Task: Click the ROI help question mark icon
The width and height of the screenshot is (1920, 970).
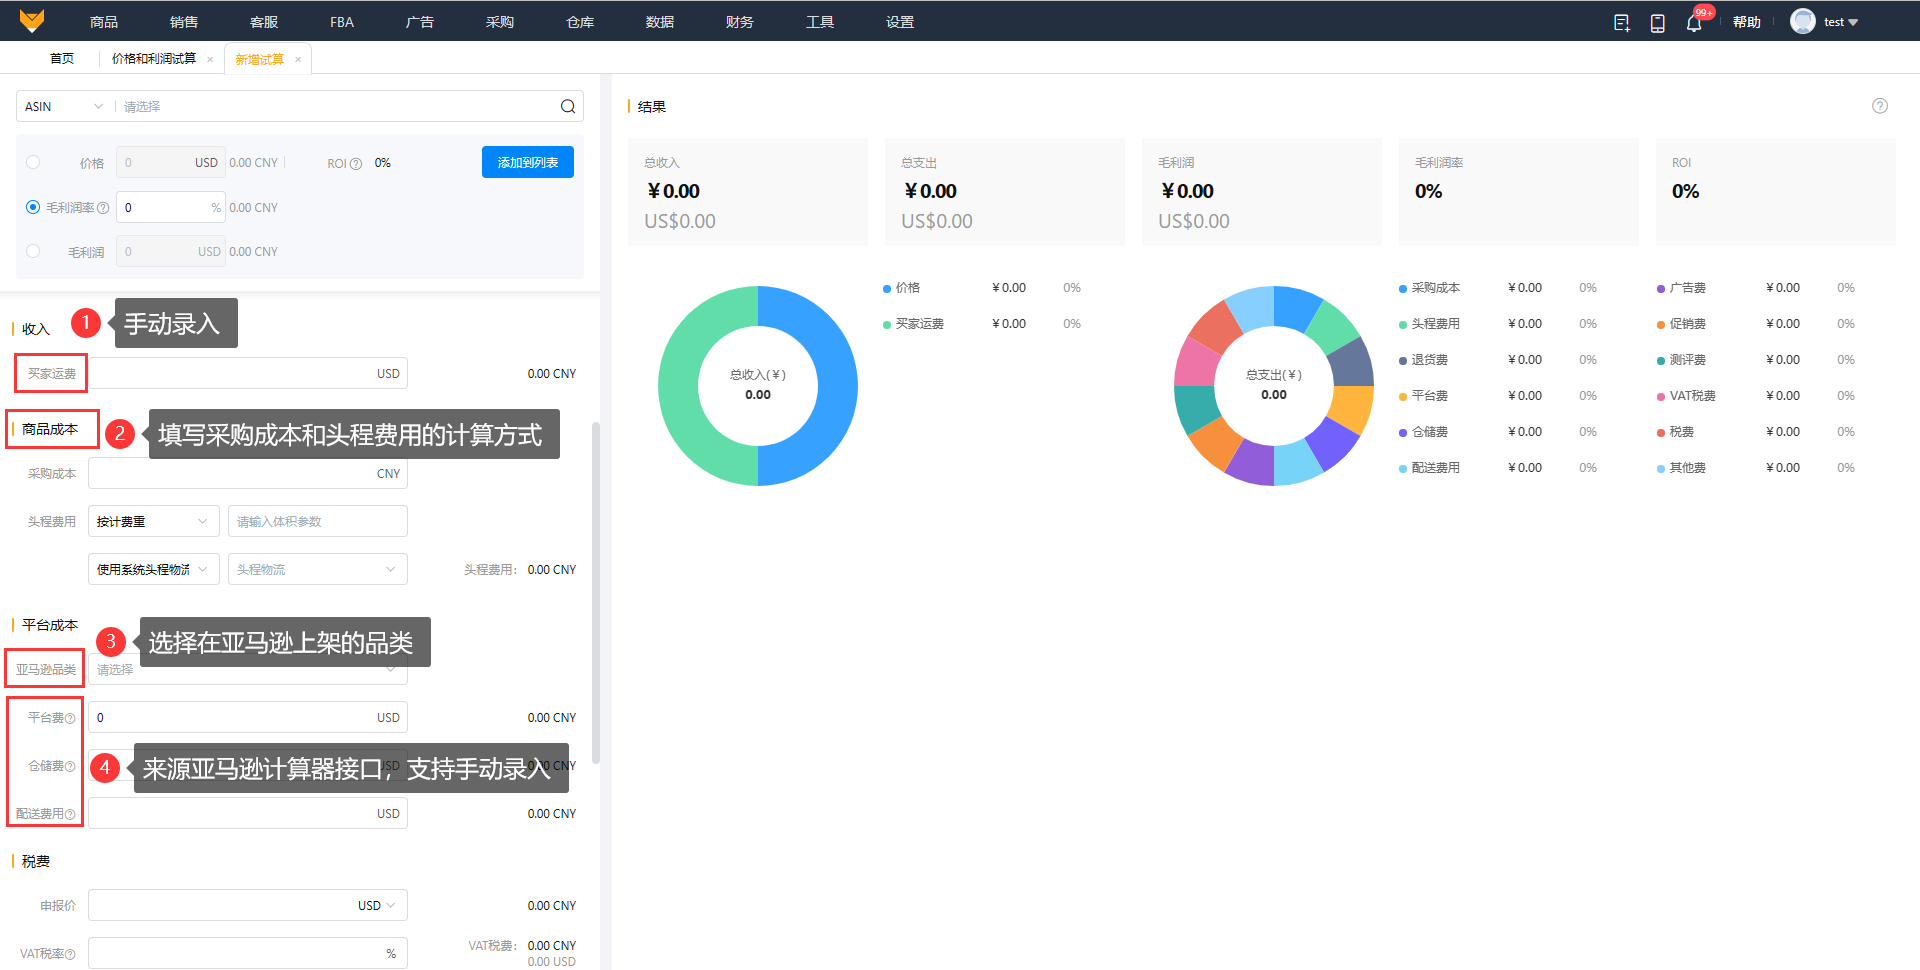Action: pos(356,164)
